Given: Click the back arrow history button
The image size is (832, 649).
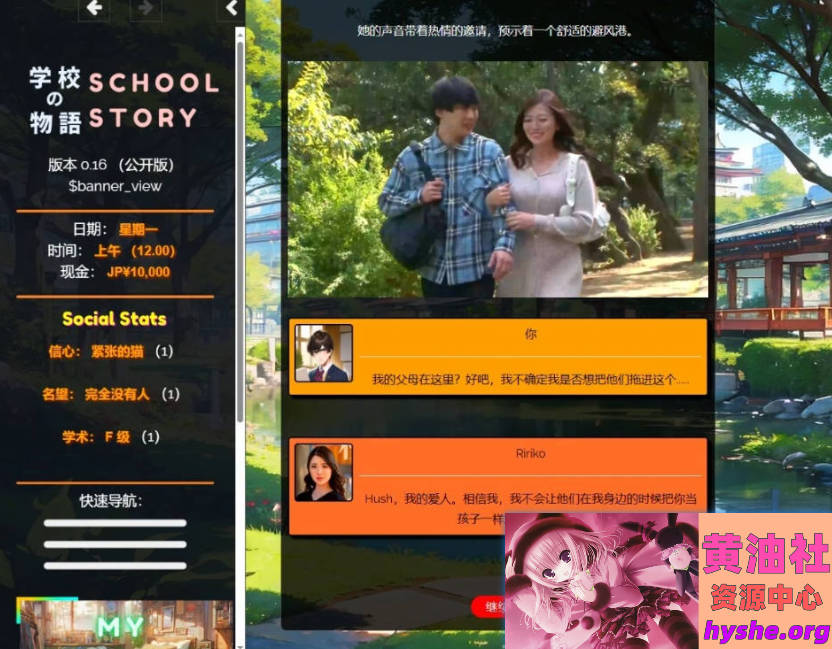Looking at the screenshot, I should (x=94, y=9).
